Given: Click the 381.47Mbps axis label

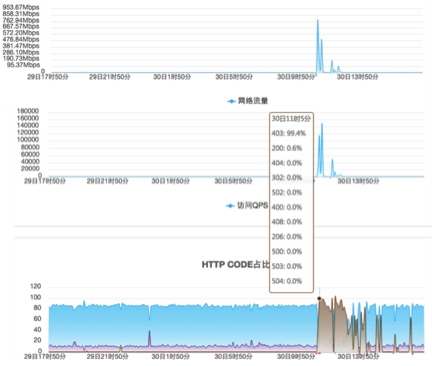Looking at the screenshot, I should pos(21,46).
